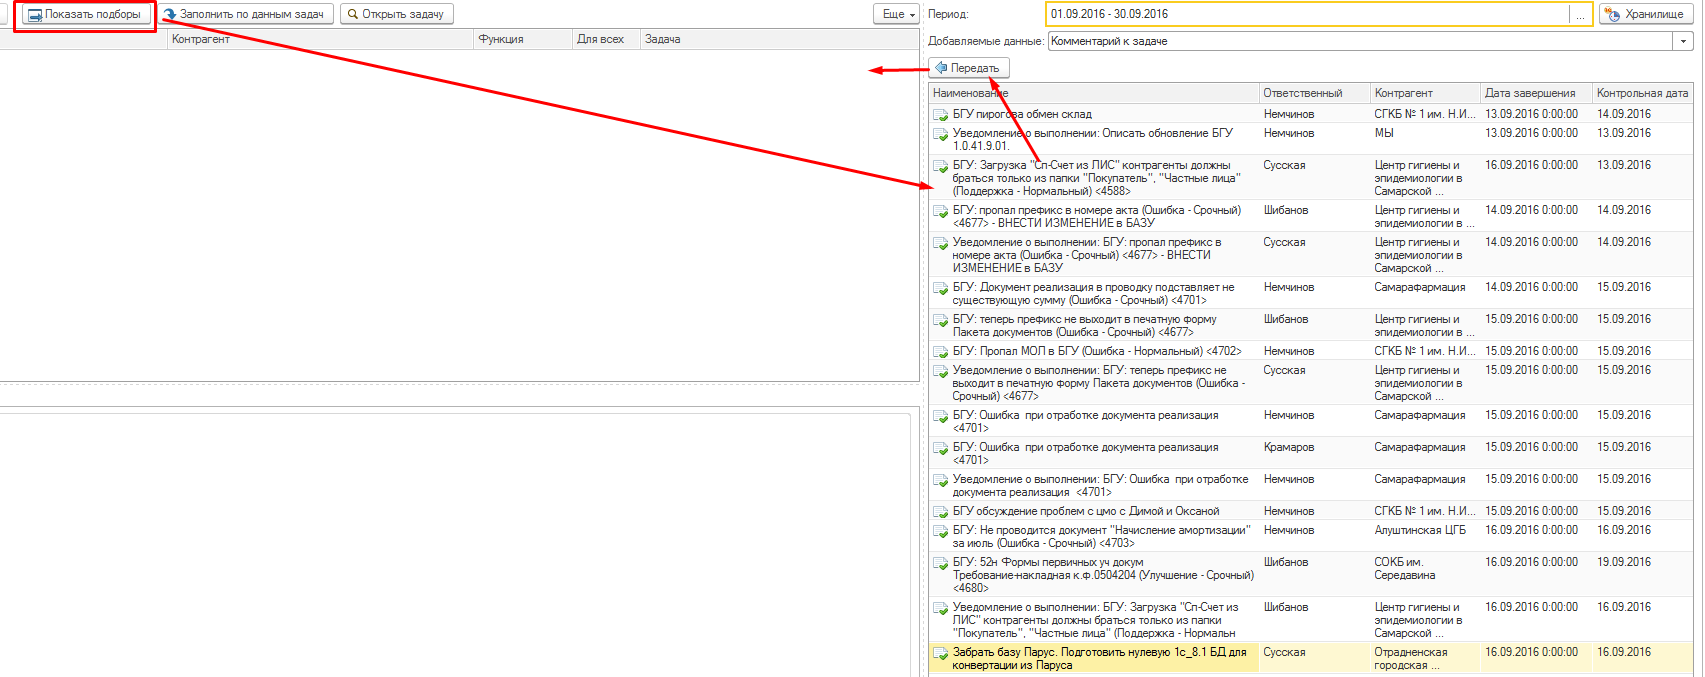Open period picker via ellipsis button
The image size is (1705, 677).
tap(1580, 15)
